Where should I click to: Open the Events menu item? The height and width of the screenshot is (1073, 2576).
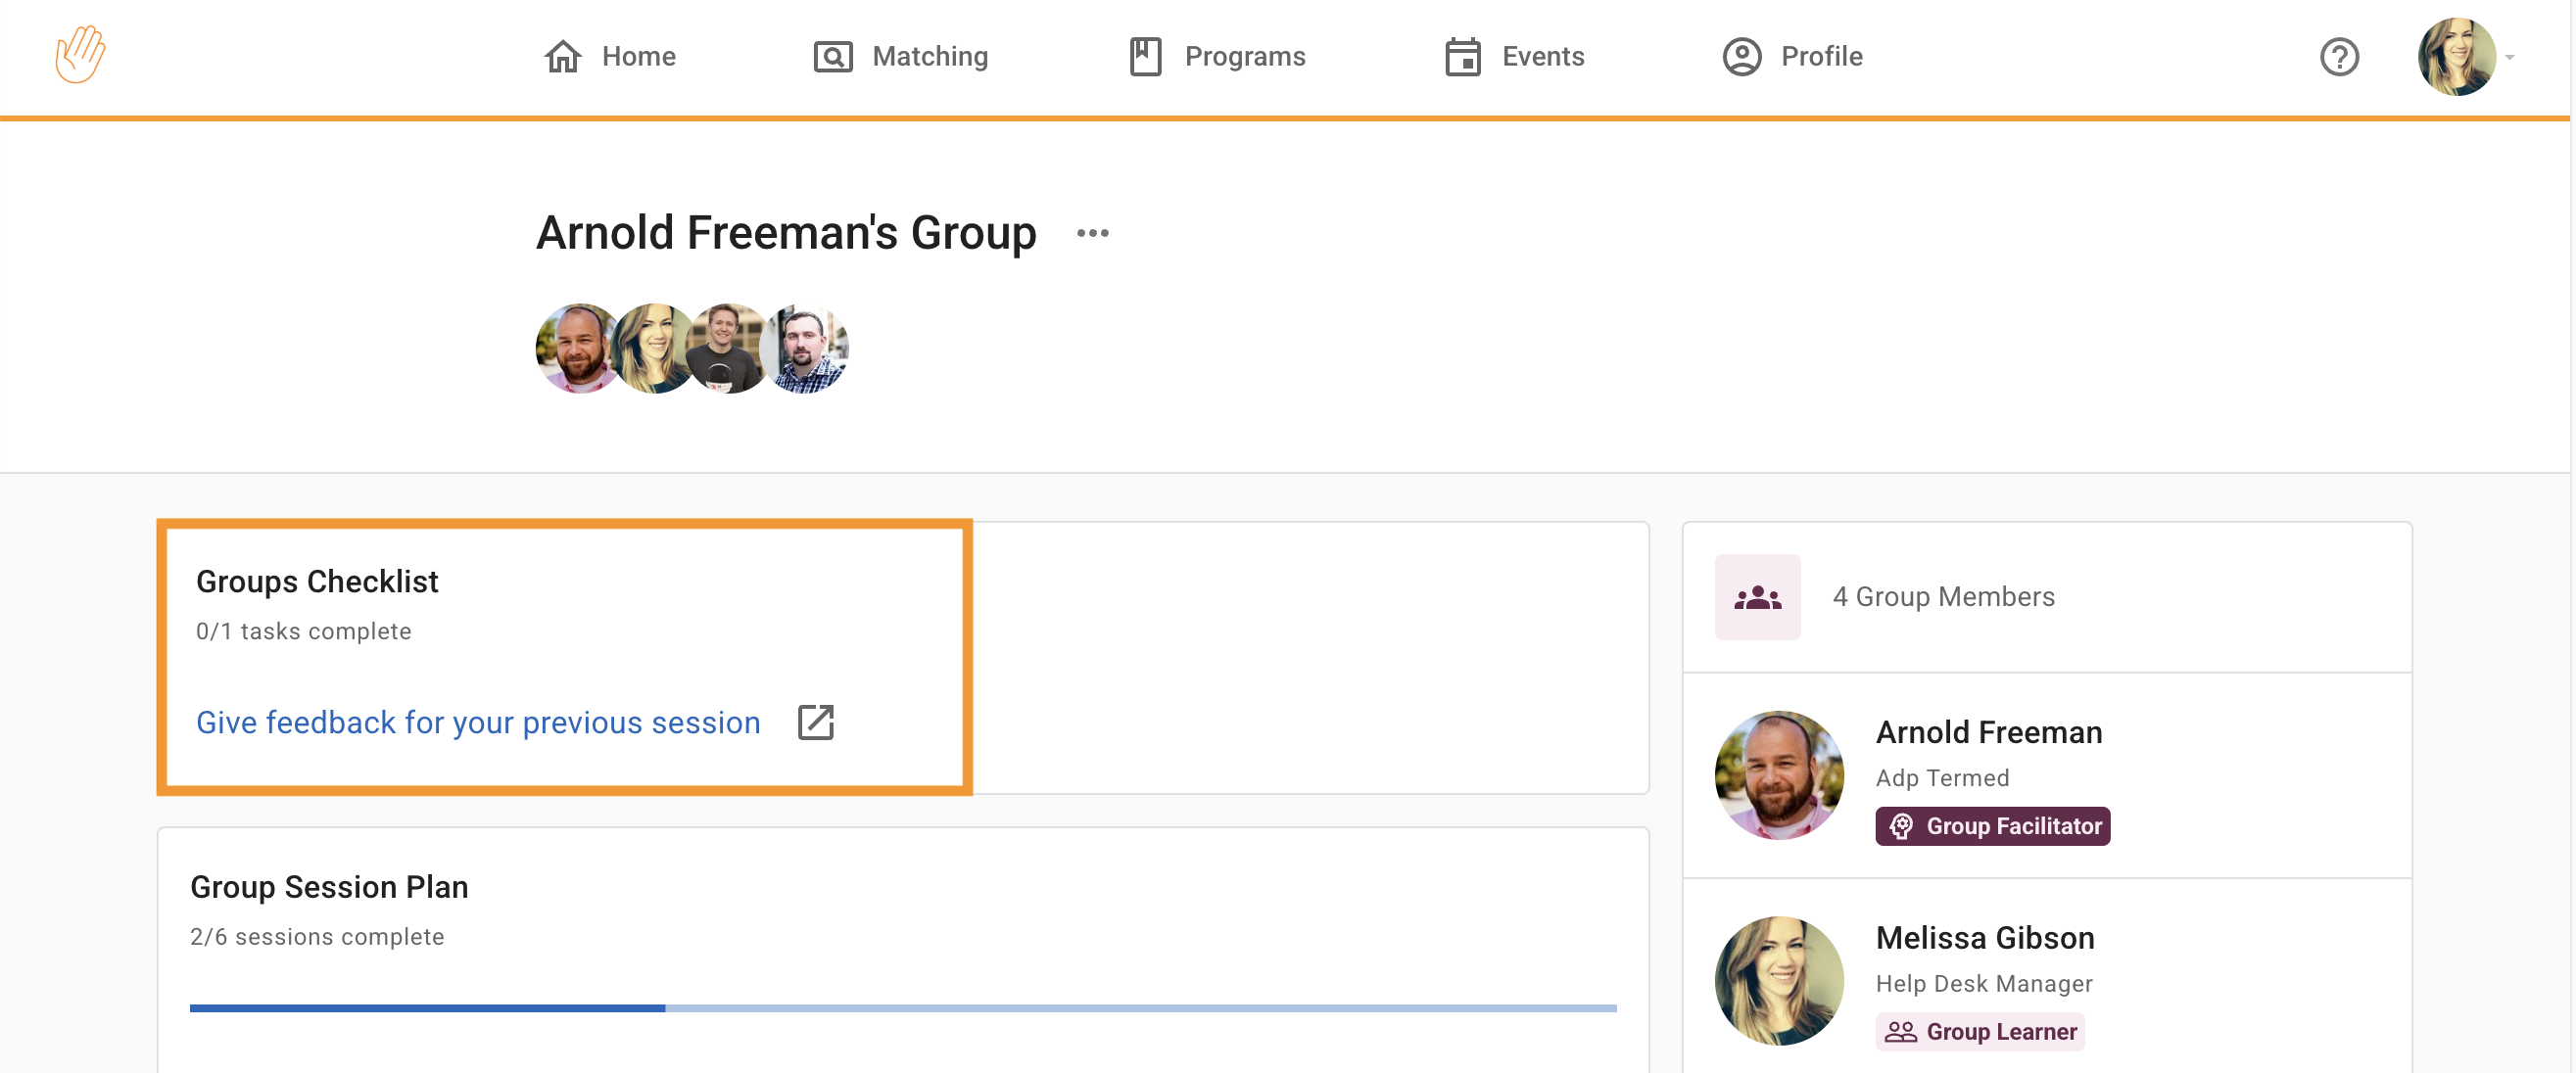(1542, 57)
